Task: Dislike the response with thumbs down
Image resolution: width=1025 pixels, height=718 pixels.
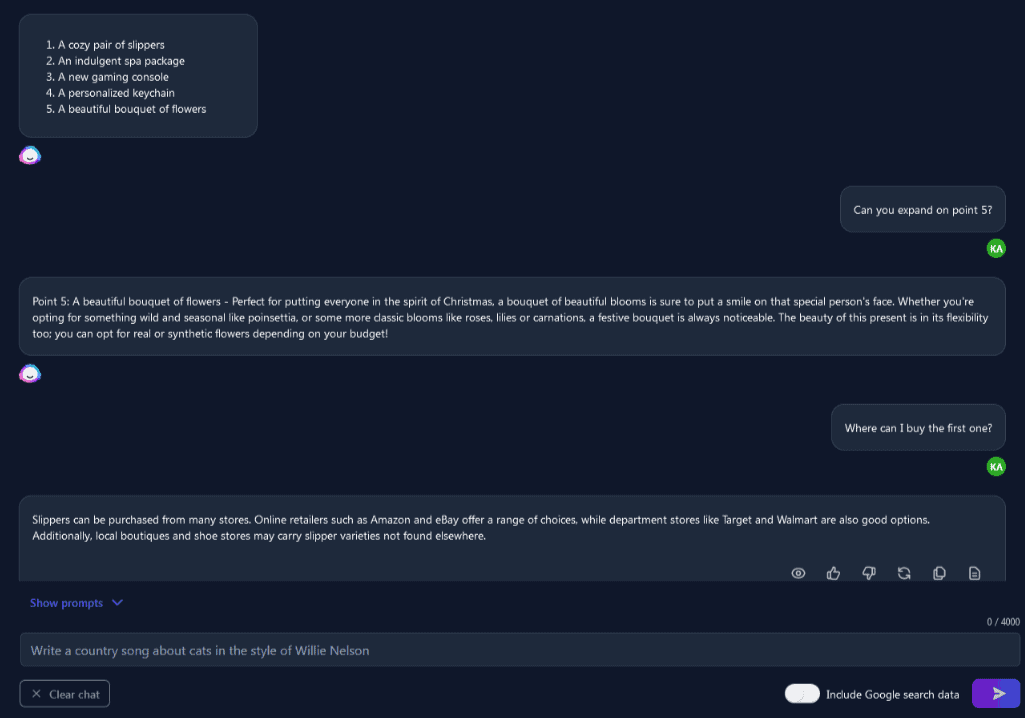Action: point(869,573)
